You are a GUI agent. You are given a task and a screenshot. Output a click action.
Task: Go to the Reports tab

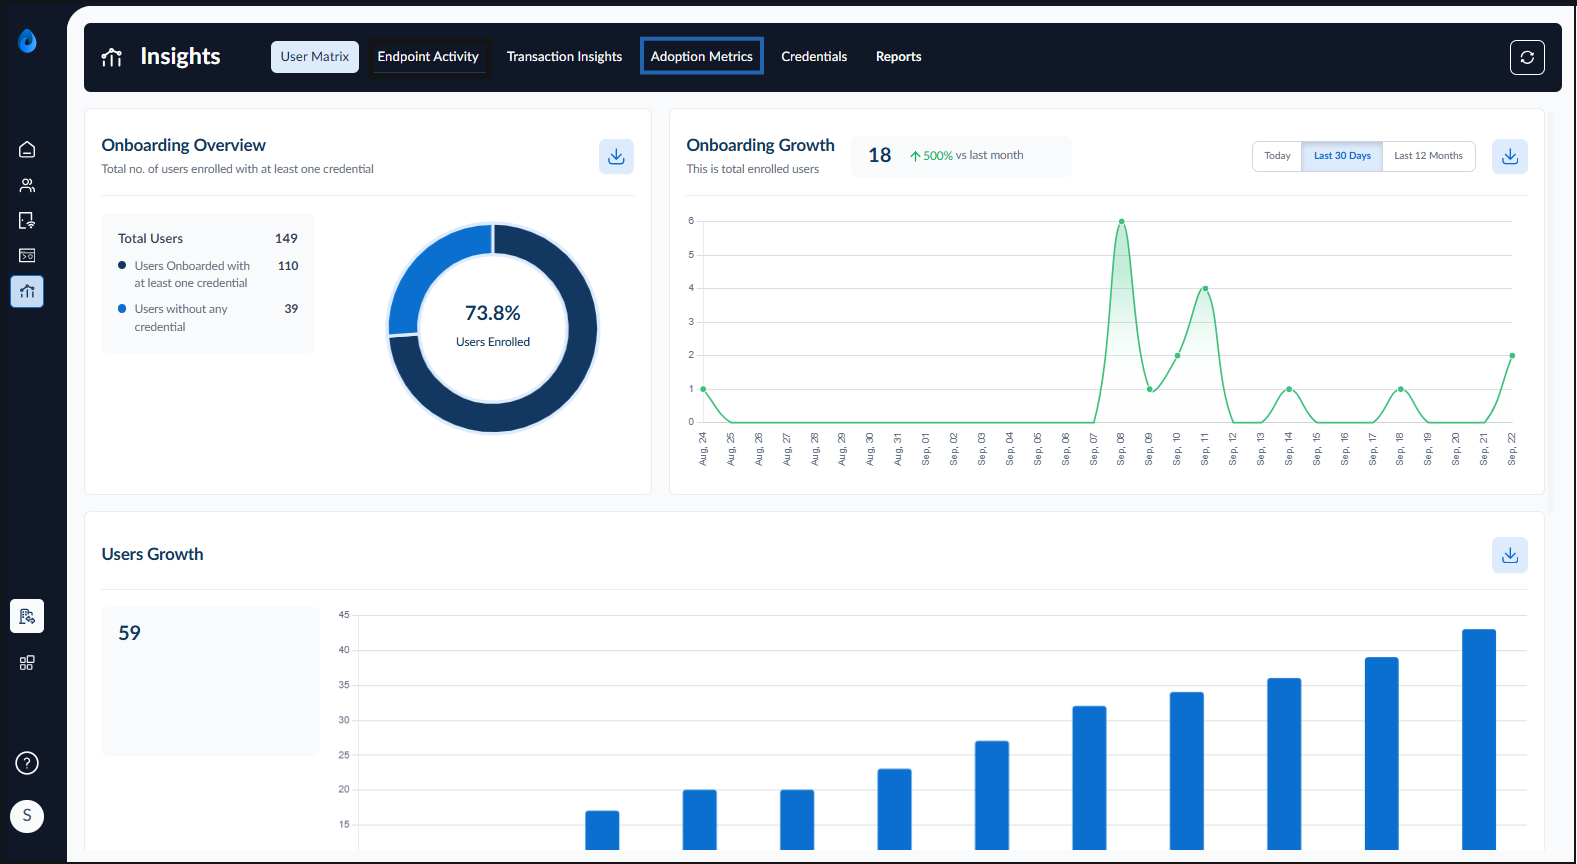(x=899, y=57)
